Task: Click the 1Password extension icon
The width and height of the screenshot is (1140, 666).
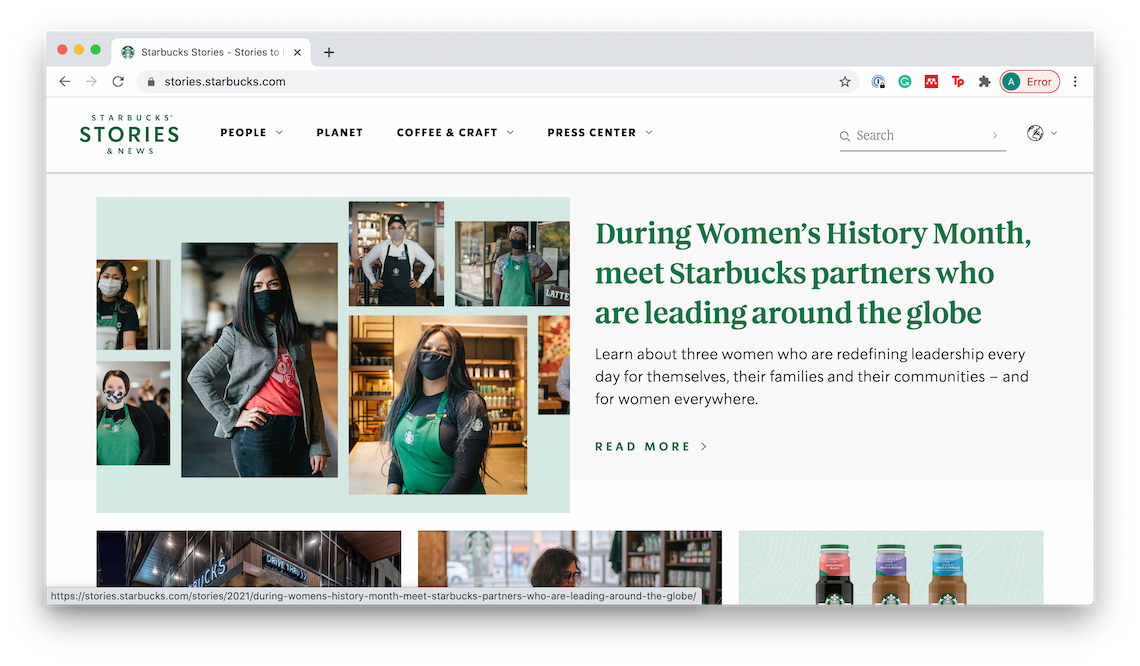Action: coord(878,81)
